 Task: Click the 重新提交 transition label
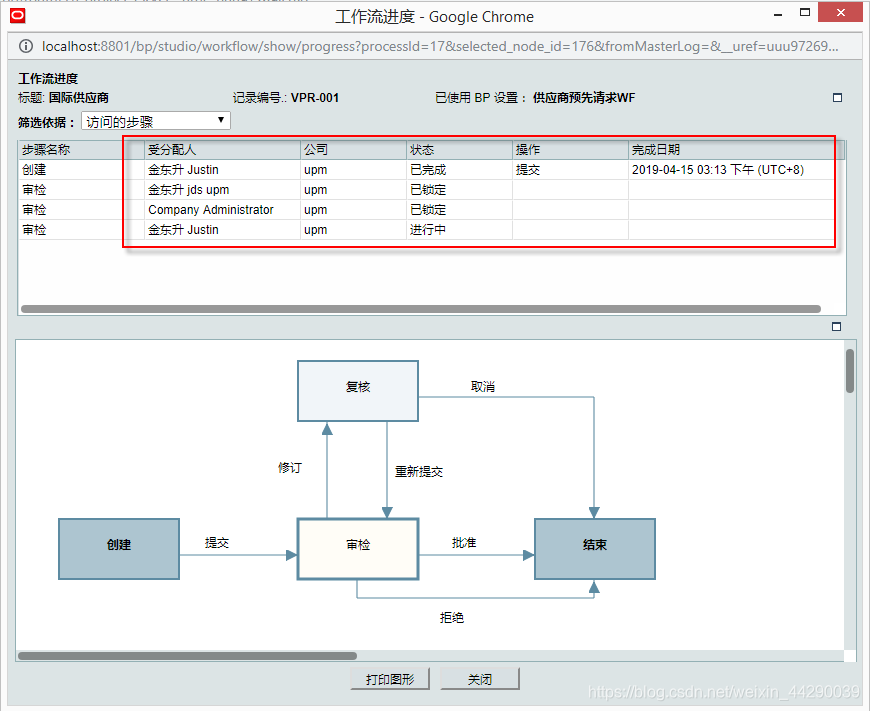pos(419,472)
